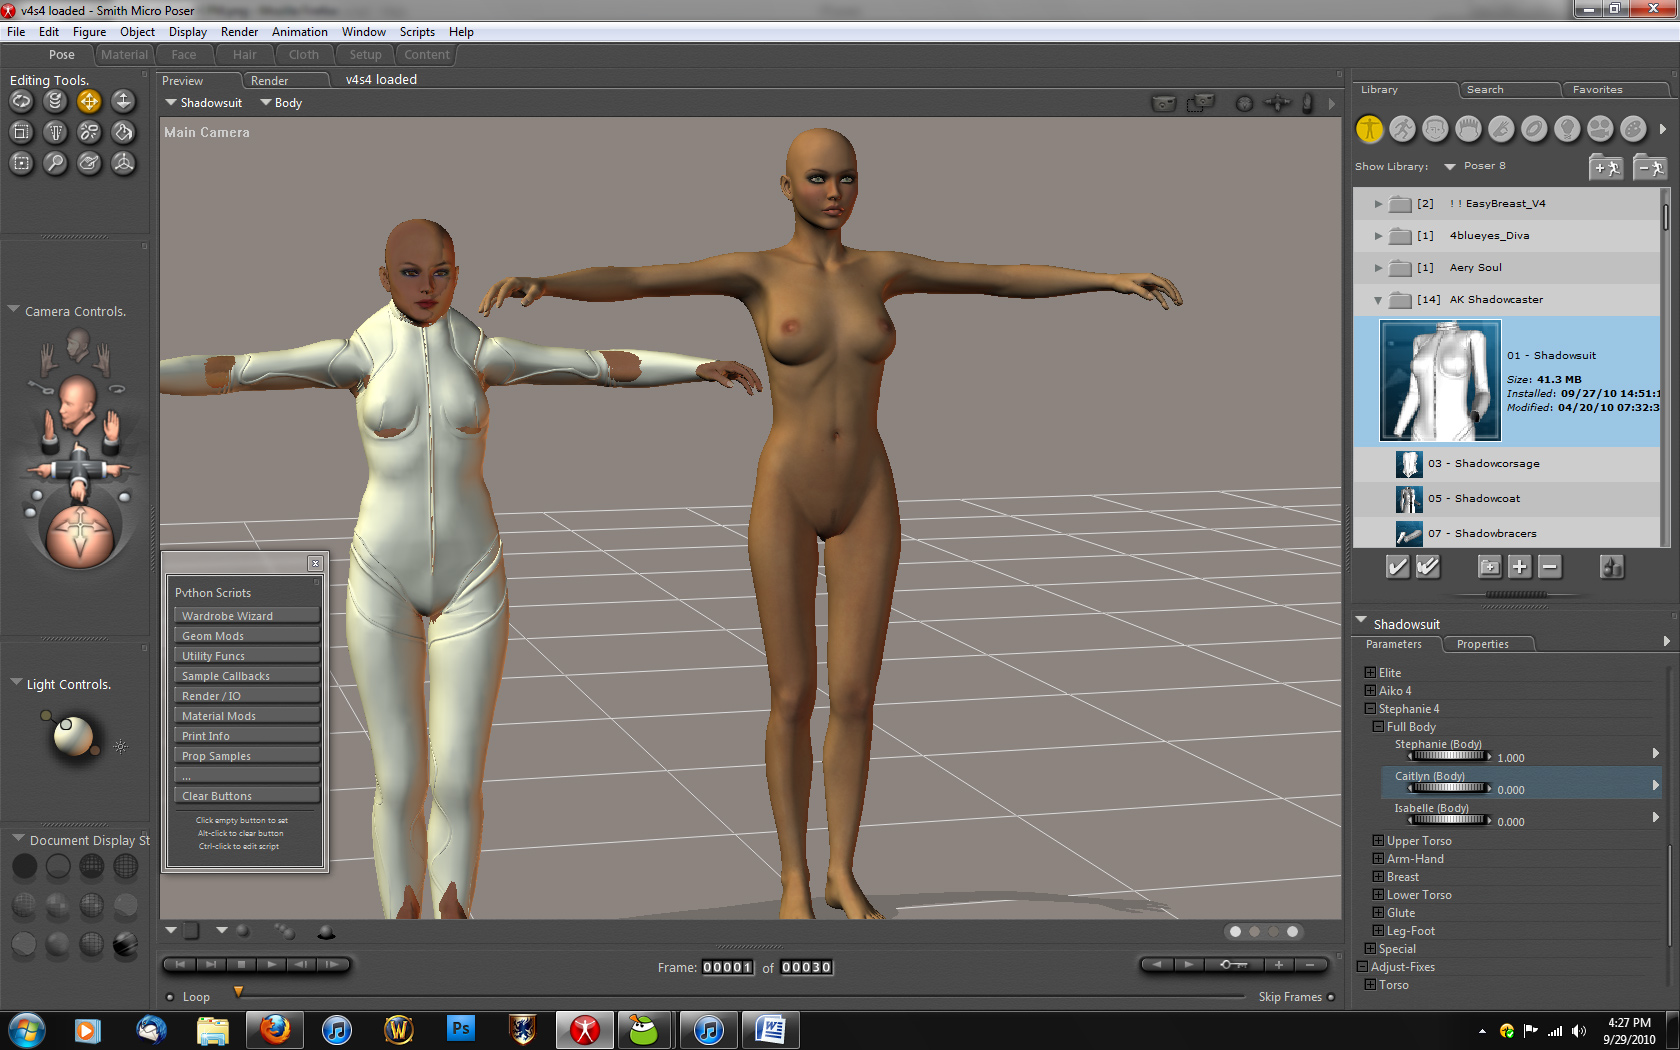
Task: Add item to library with plus button
Action: click(1519, 567)
